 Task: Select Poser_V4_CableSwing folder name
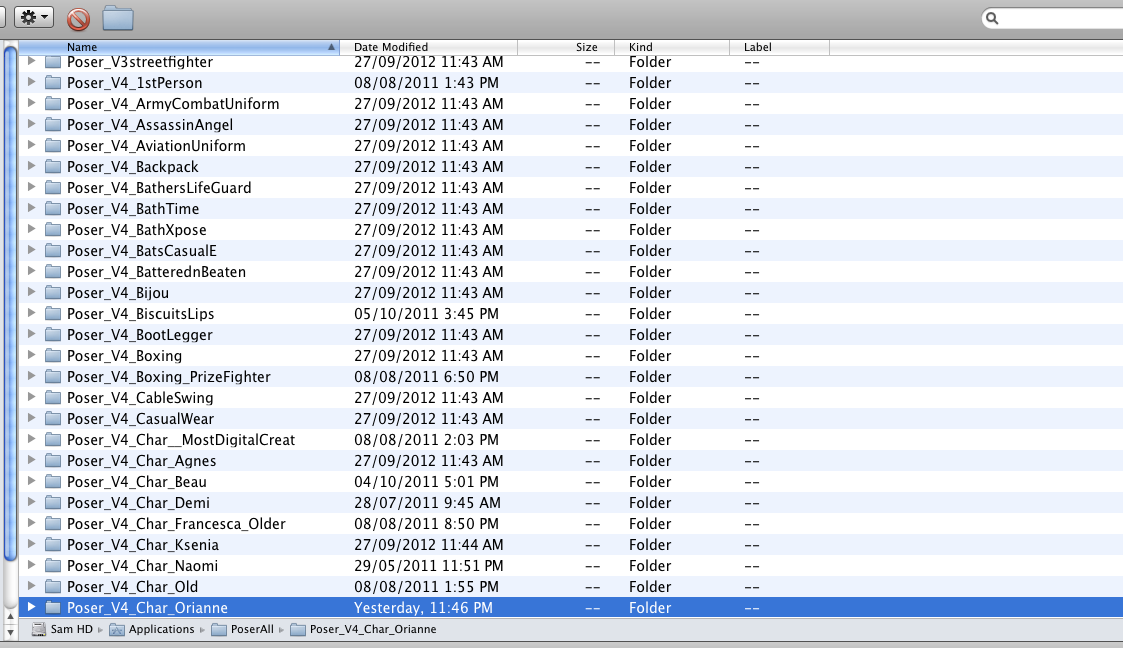[140, 397]
